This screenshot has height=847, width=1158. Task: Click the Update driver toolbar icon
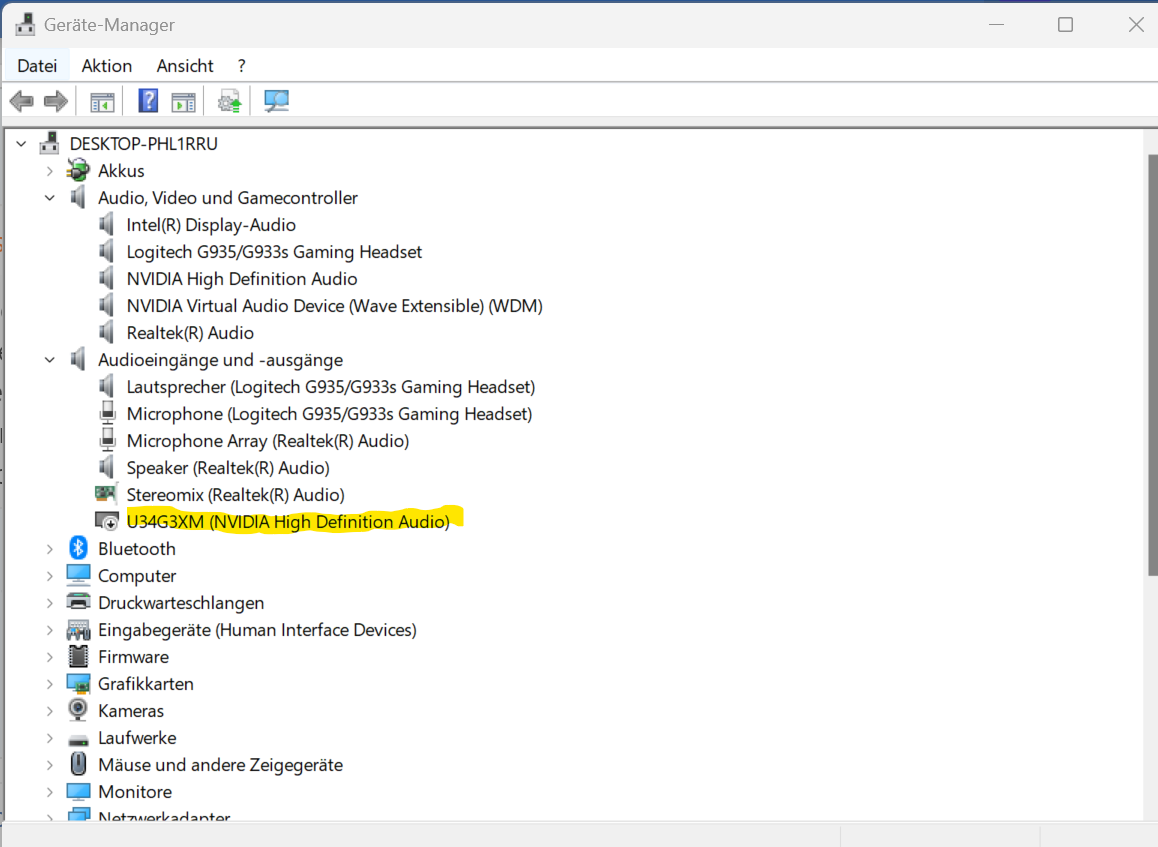(230, 101)
